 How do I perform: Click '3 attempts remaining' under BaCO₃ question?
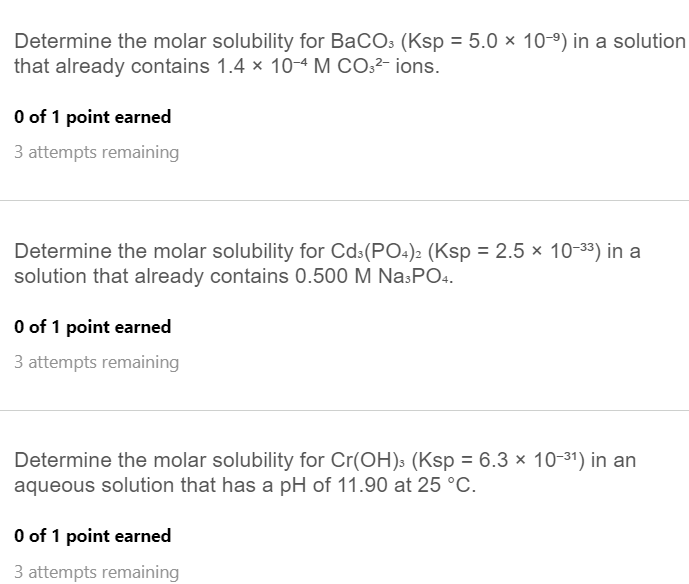(x=96, y=152)
